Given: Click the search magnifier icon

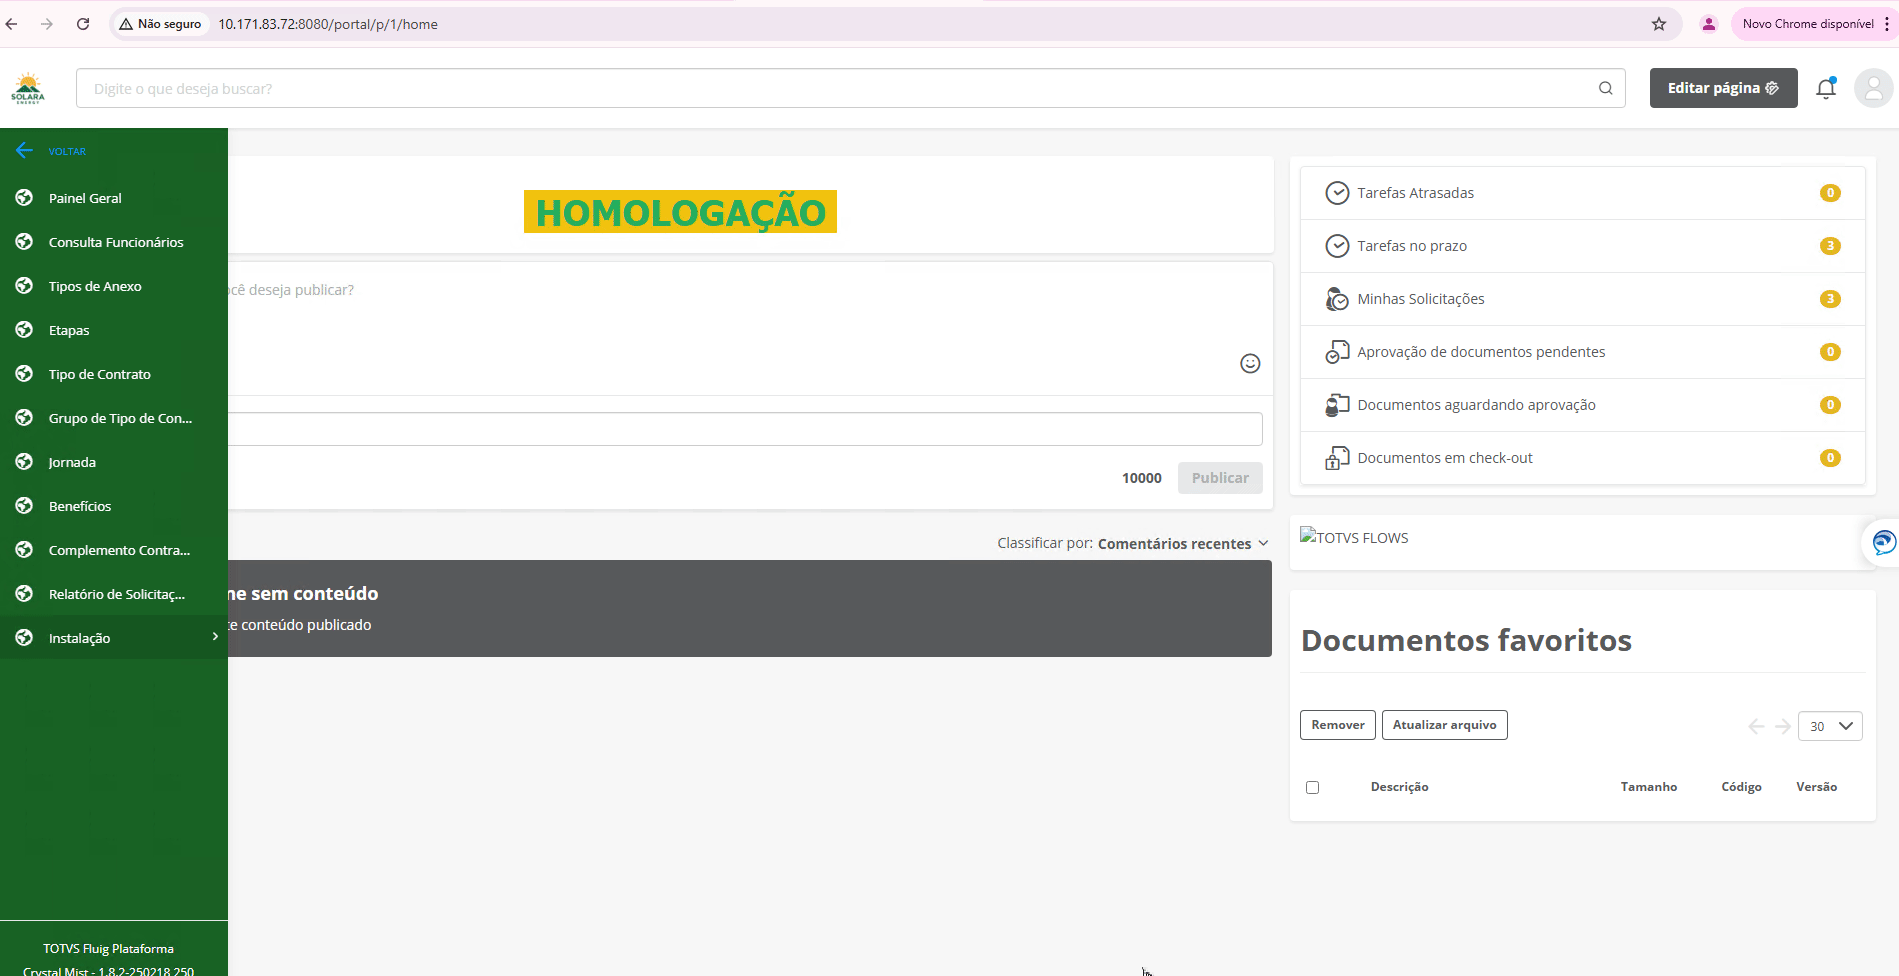Looking at the screenshot, I should (x=1605, y=88).
